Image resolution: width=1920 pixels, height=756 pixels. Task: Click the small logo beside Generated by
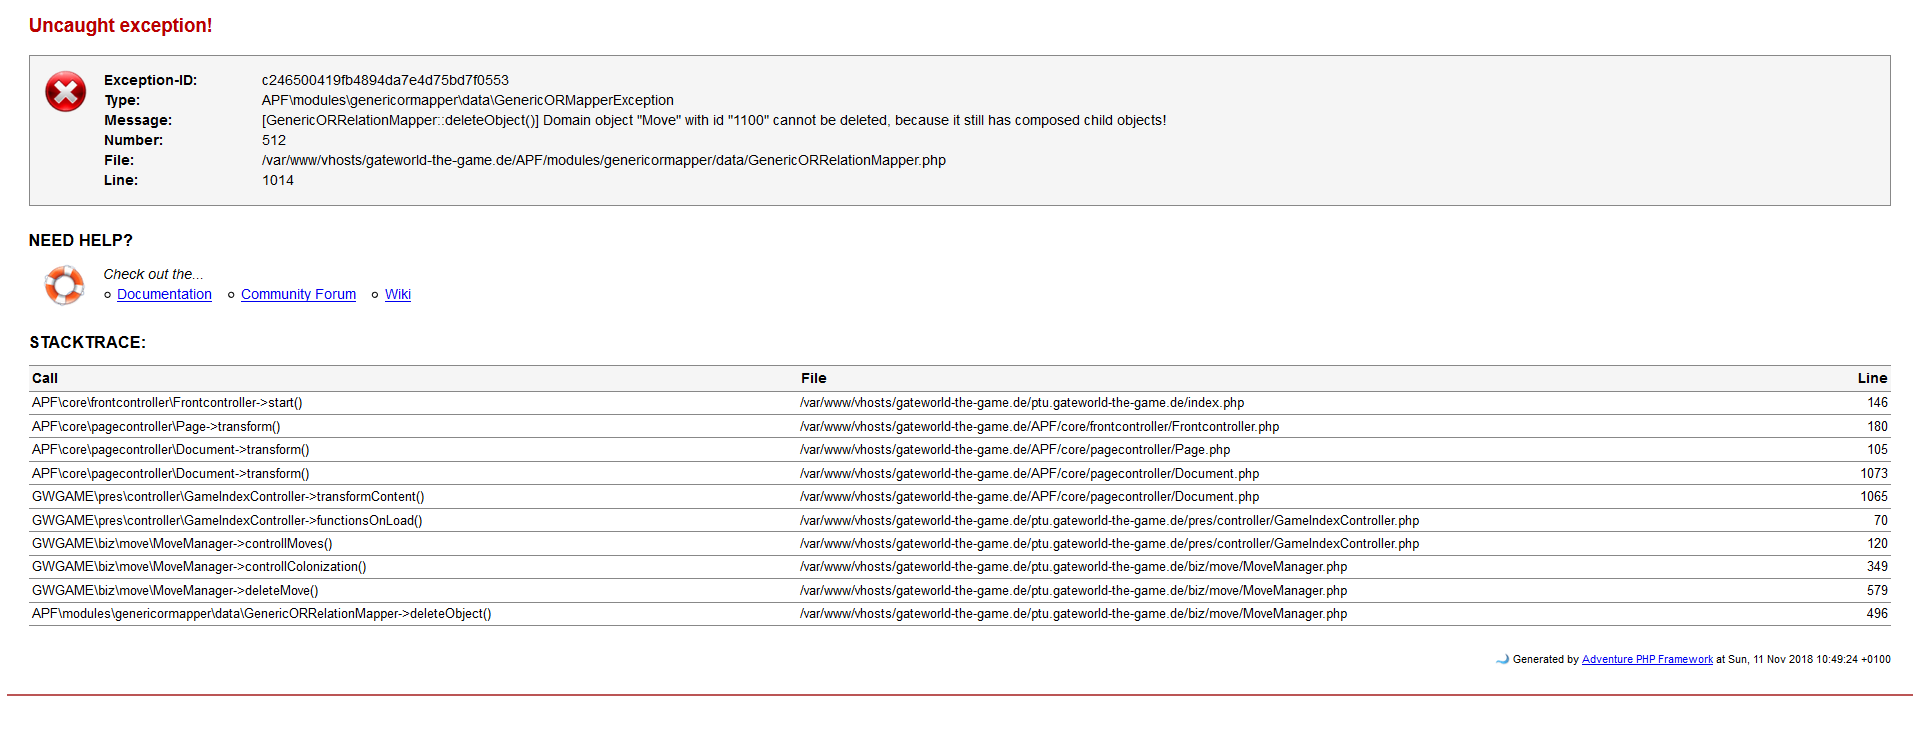coord(1501,659)
